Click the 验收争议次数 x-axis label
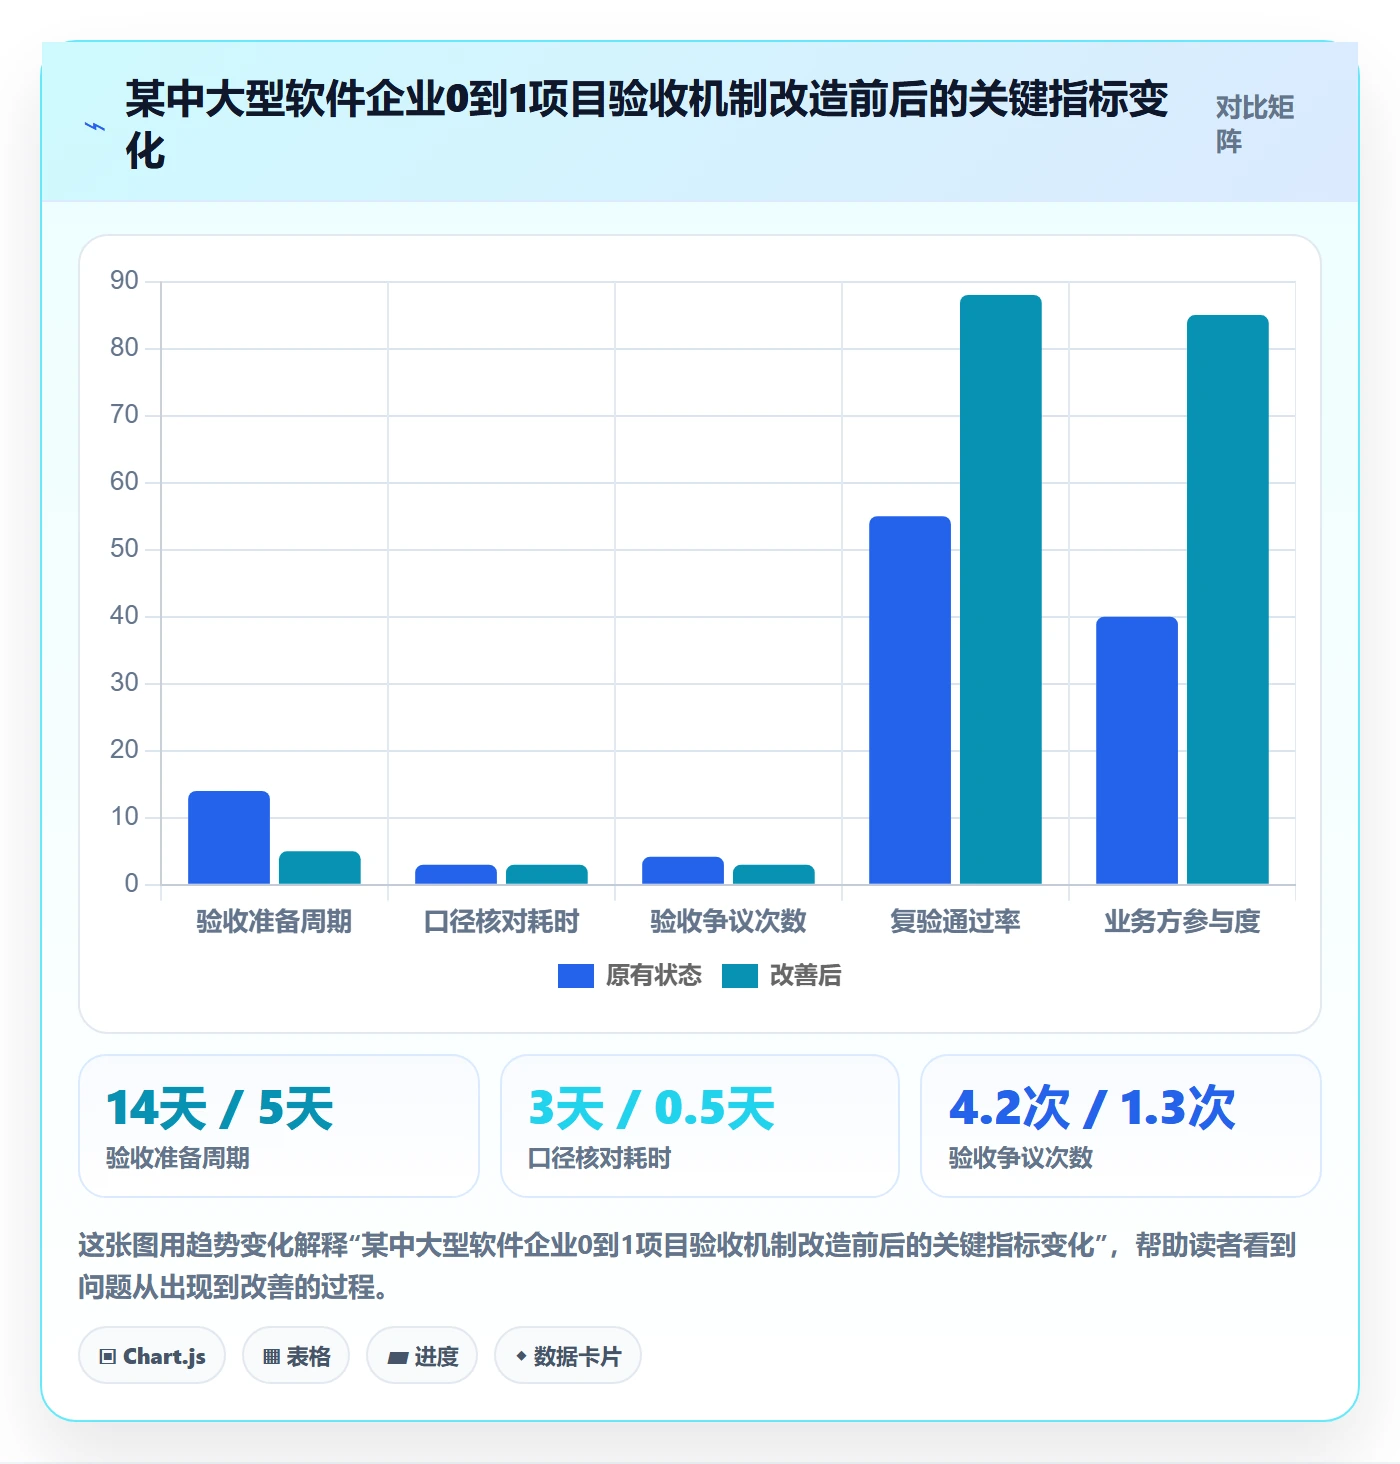The image size is (1400, 1464). (x=728, y=921)
